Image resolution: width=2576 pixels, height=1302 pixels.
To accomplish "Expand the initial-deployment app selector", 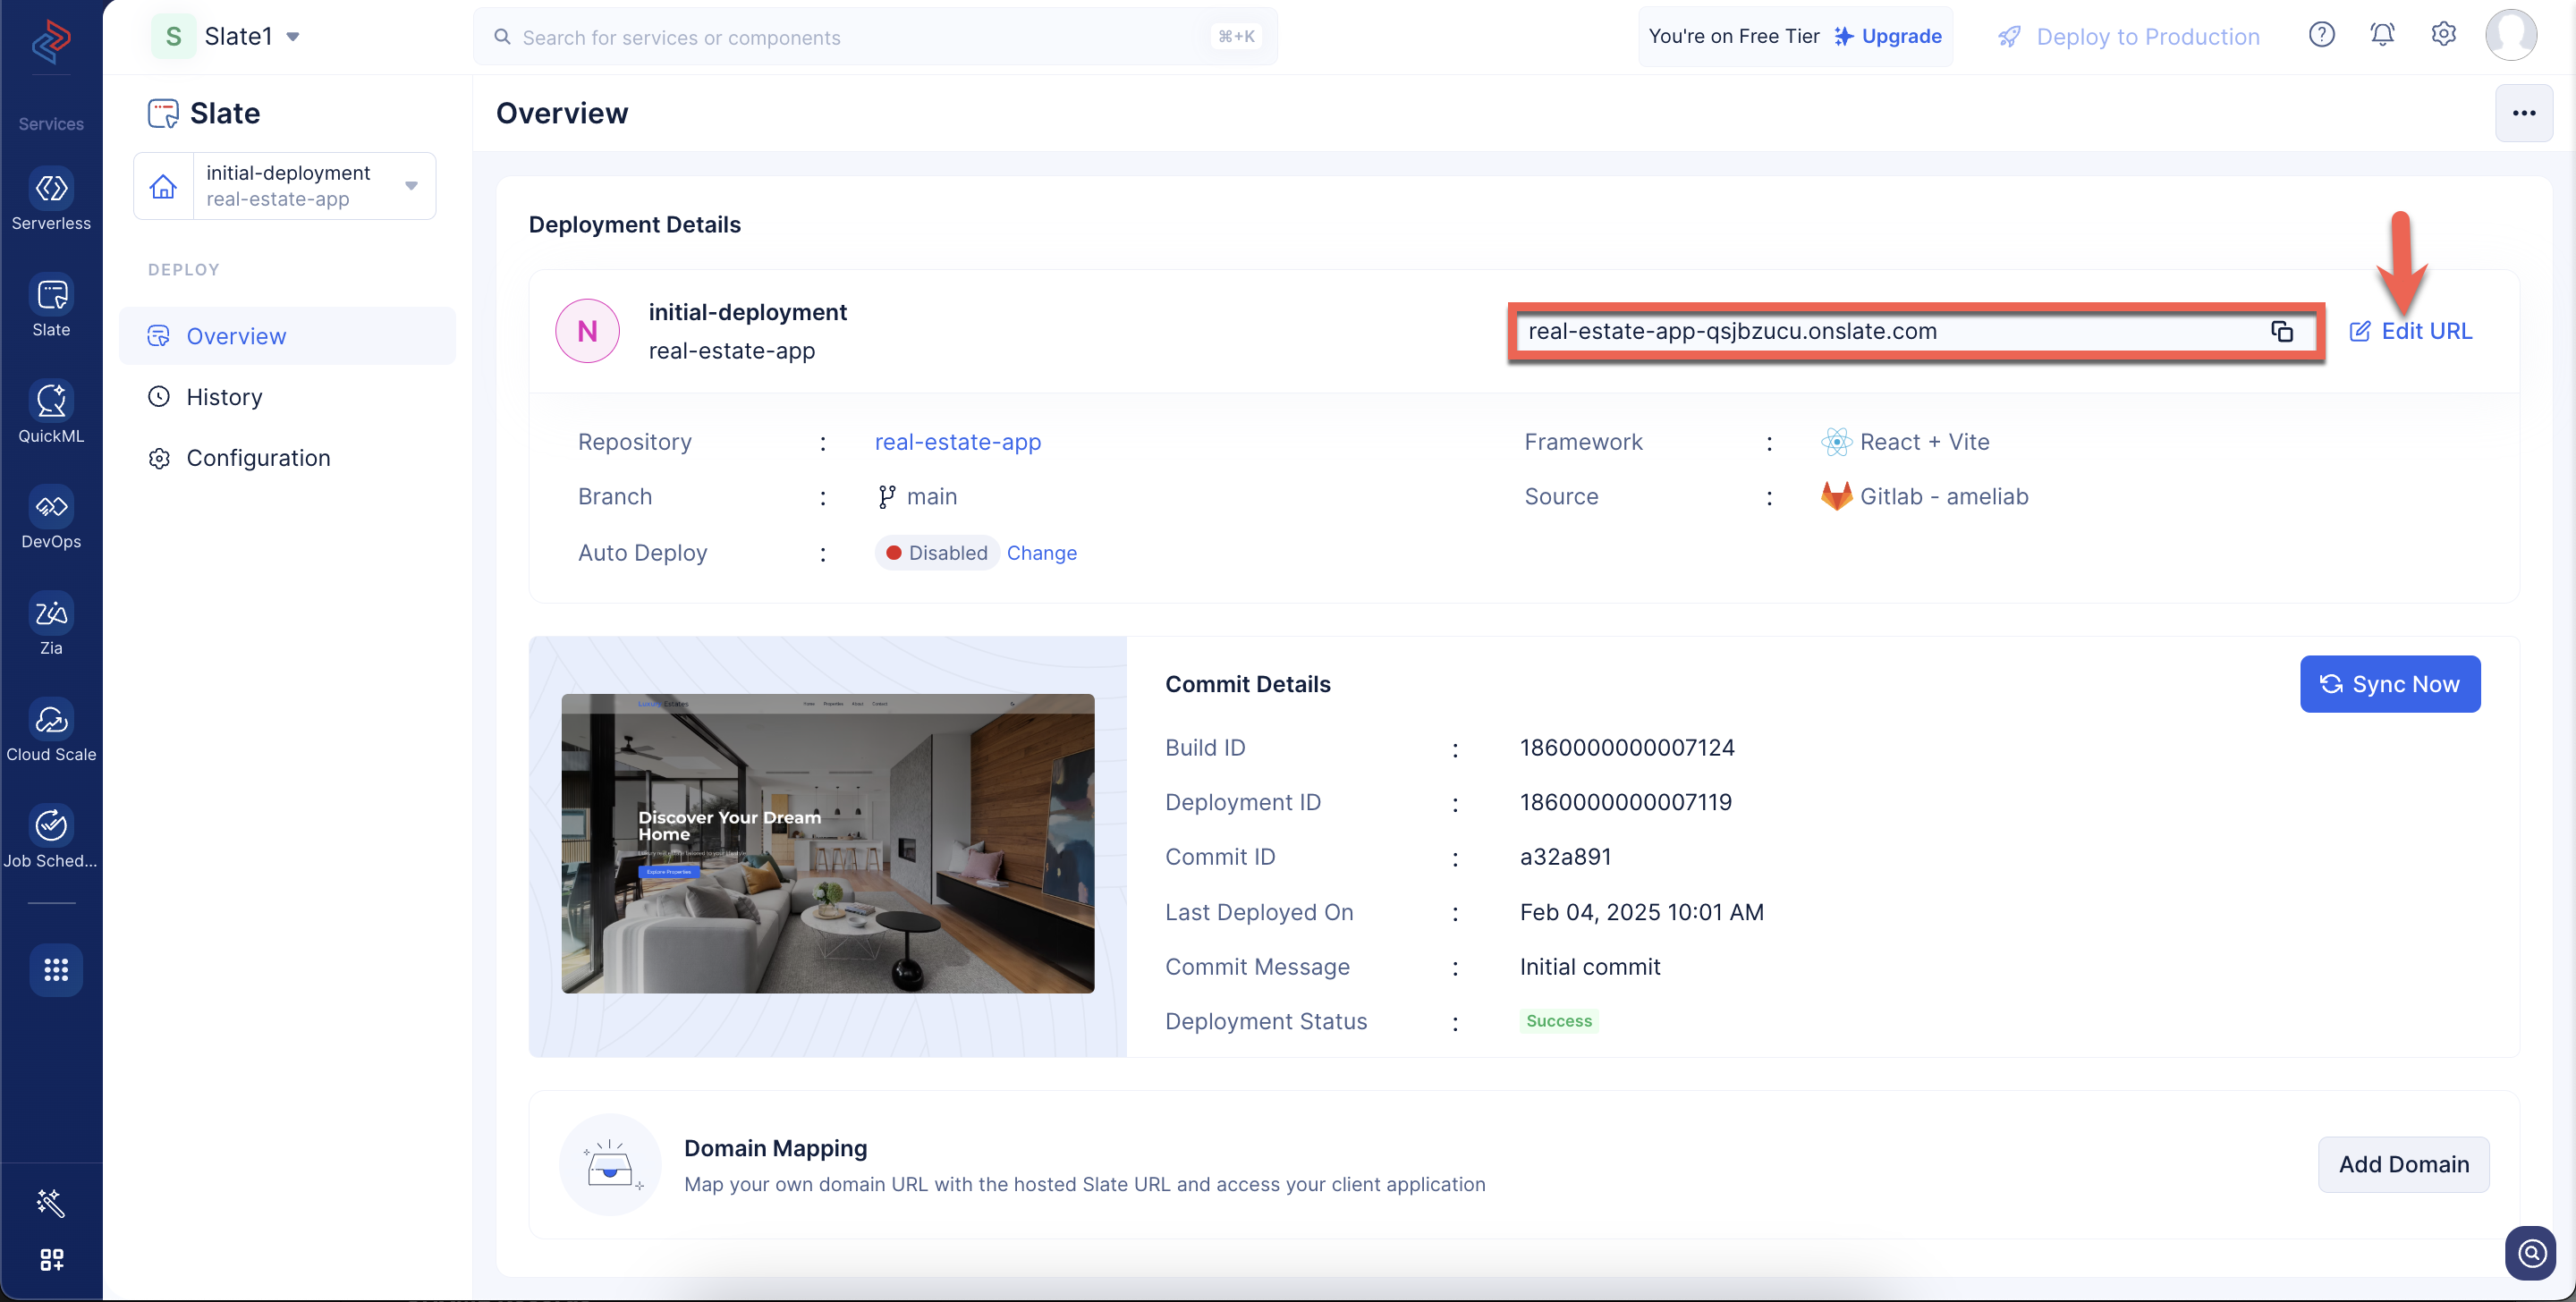I will [411, 186].
